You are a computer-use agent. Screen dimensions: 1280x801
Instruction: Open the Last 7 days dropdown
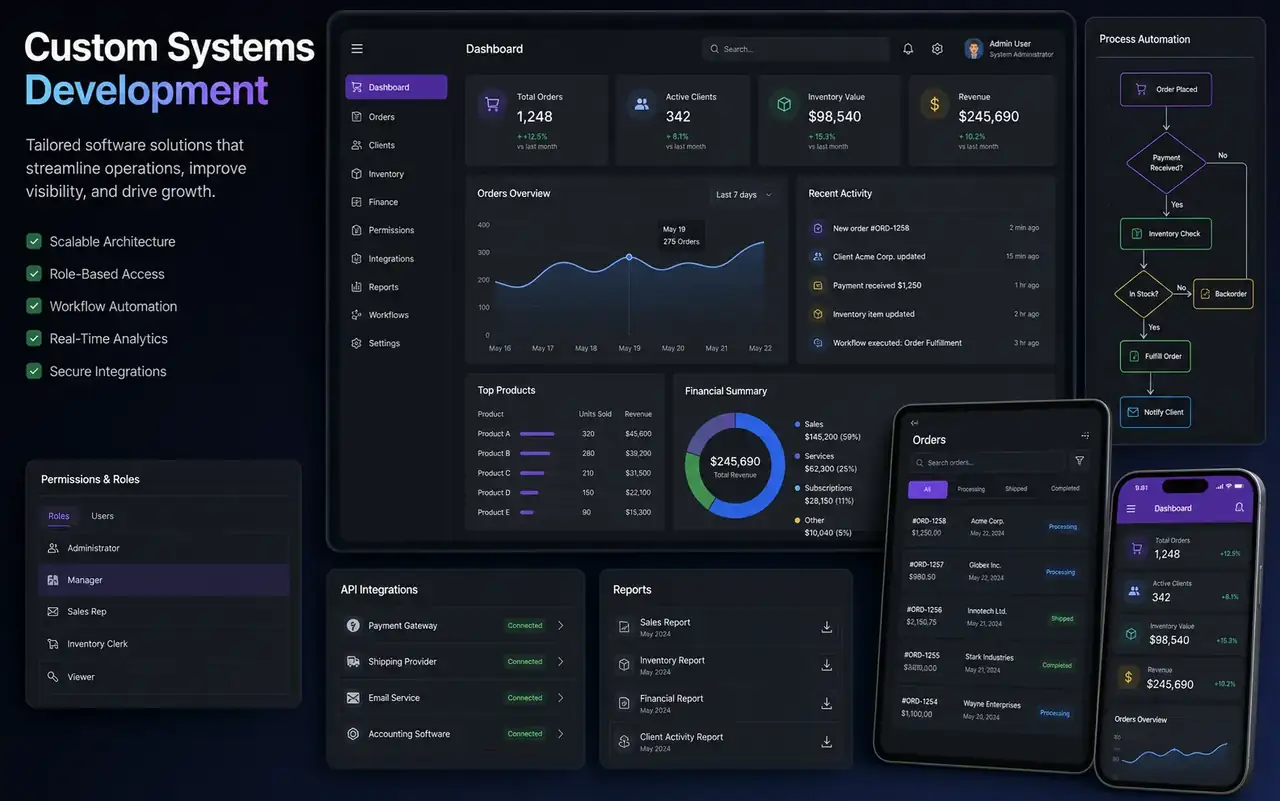tap(744, 195)
